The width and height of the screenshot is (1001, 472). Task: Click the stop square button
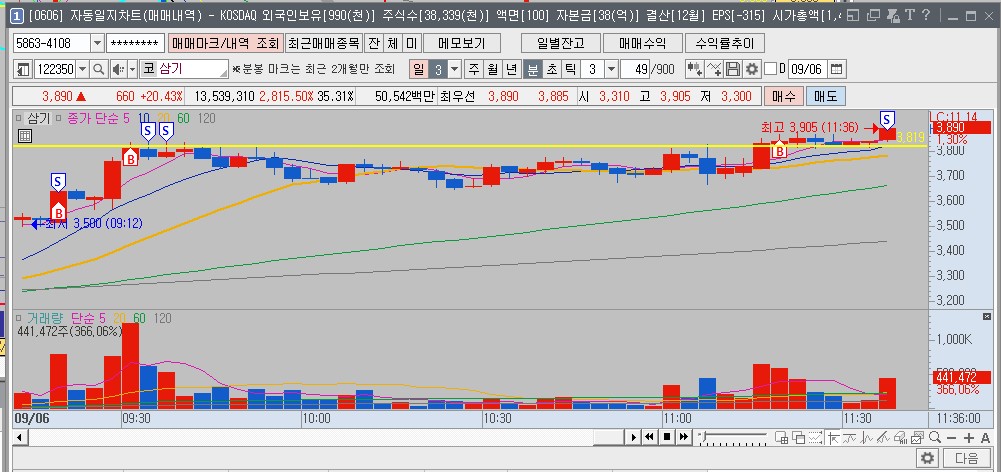click(666, 437)
